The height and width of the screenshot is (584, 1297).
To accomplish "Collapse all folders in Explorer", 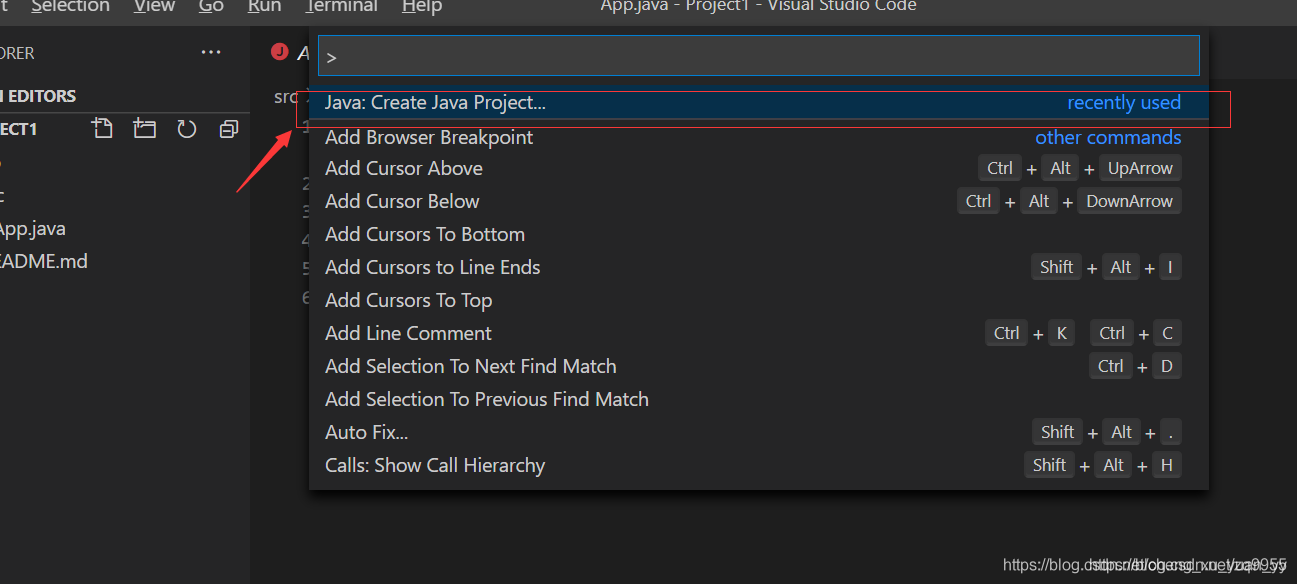I will coord(229,129).
